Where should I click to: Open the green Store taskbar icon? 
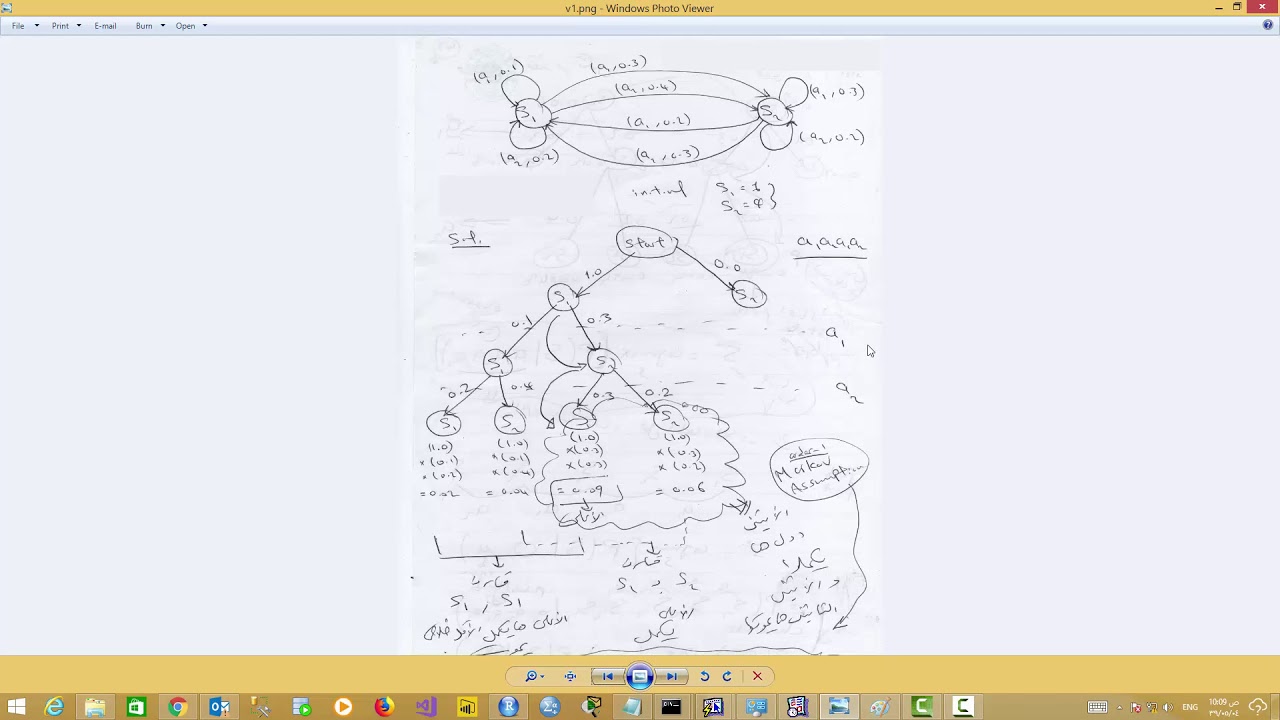click(136, 707)
